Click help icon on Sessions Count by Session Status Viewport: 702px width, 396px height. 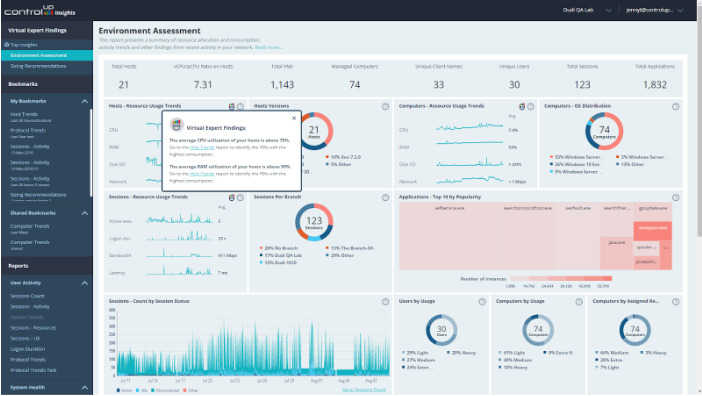pyautogui.click(x=385, y=302)
